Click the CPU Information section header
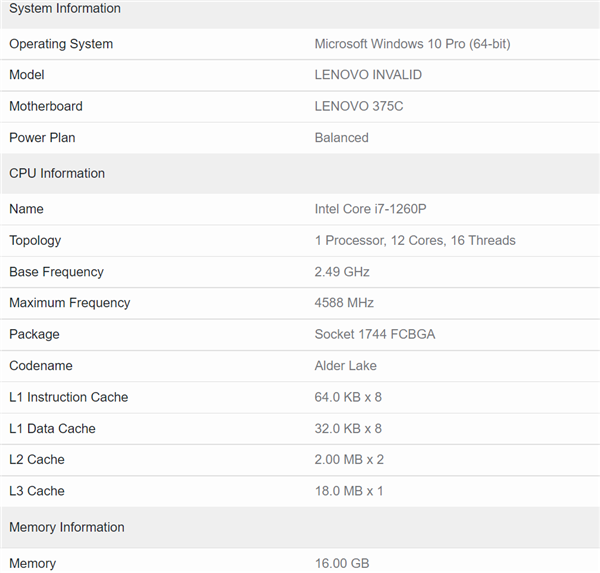 57,173
